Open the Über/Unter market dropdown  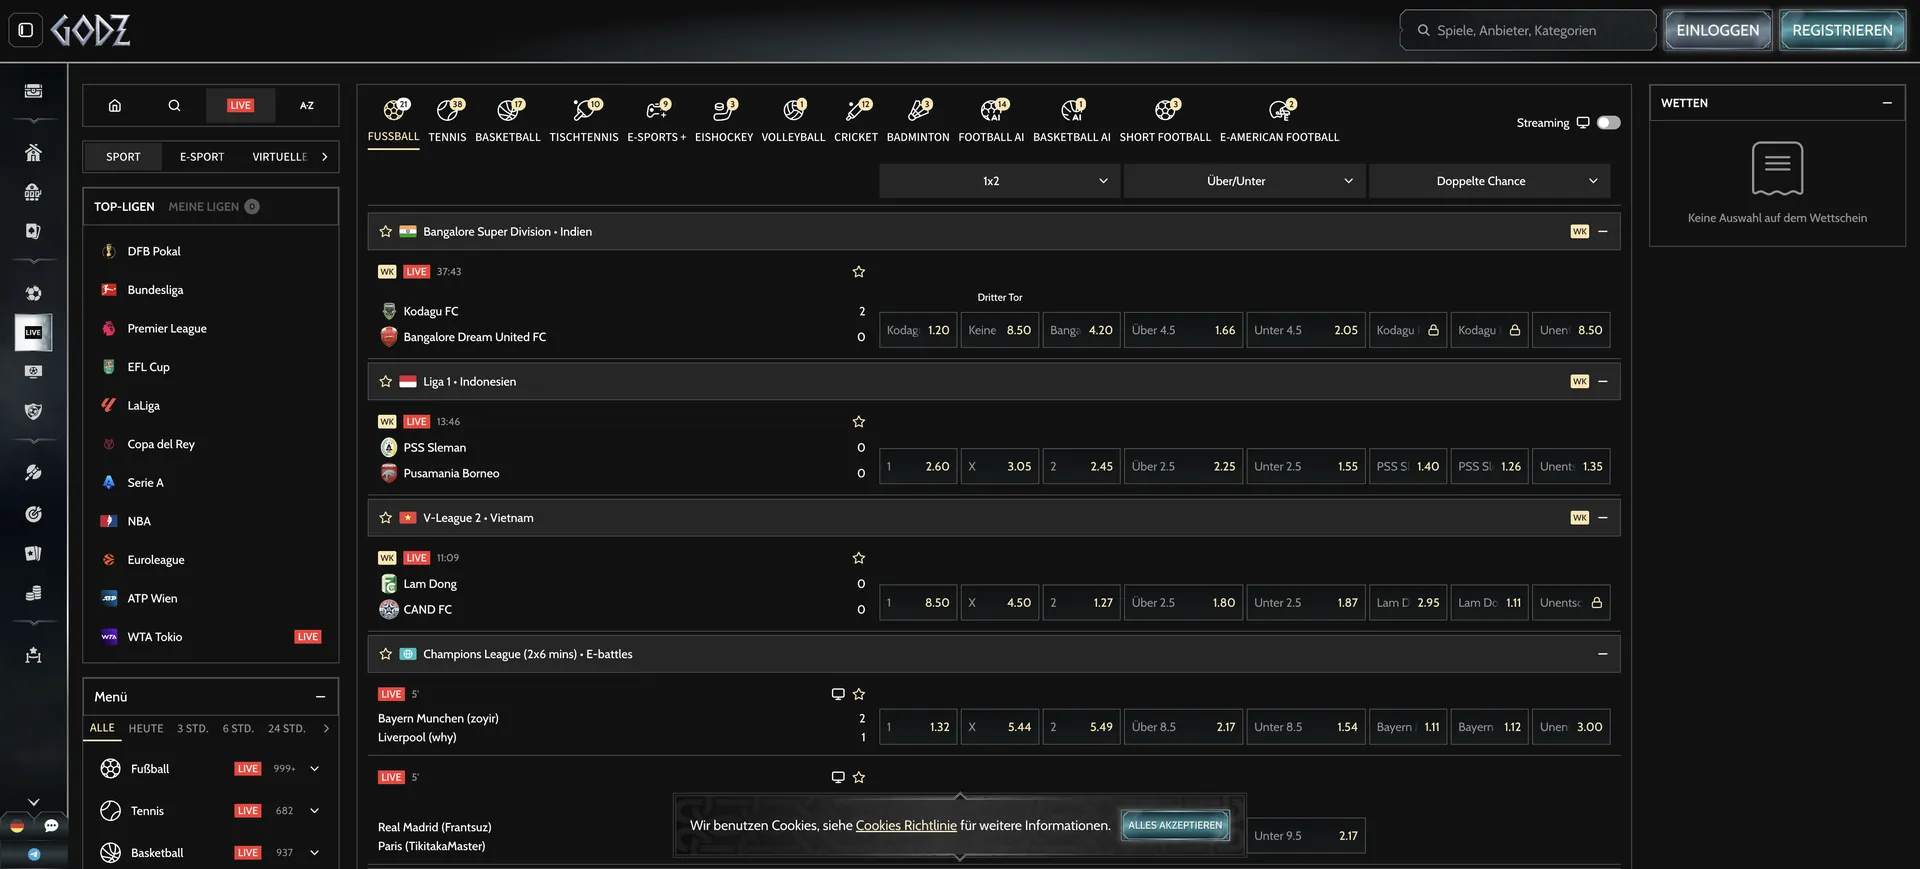1244,181
